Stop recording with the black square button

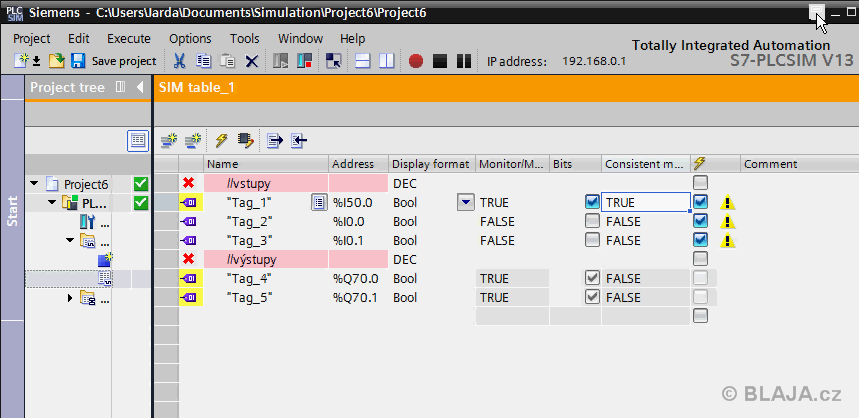click(440, 61)
